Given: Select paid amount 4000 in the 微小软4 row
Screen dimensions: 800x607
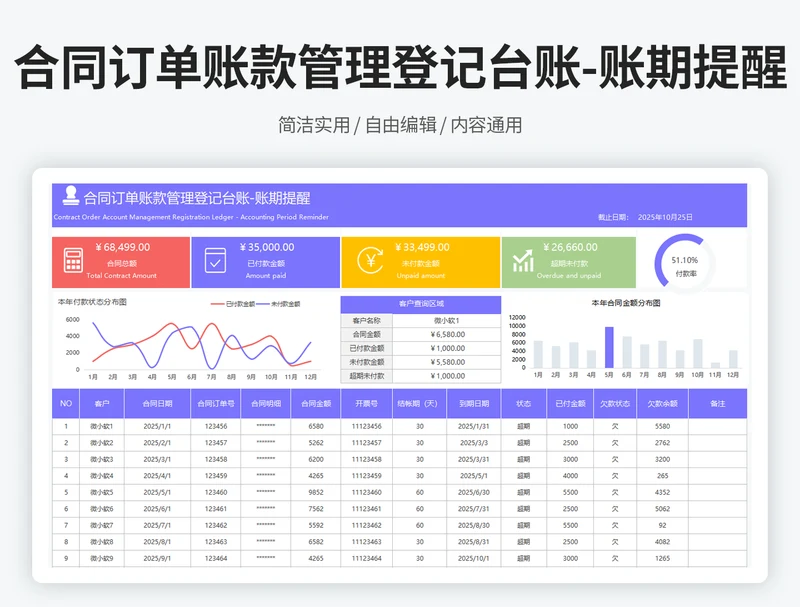Looking at the screenshot, I should coord(570,476).
